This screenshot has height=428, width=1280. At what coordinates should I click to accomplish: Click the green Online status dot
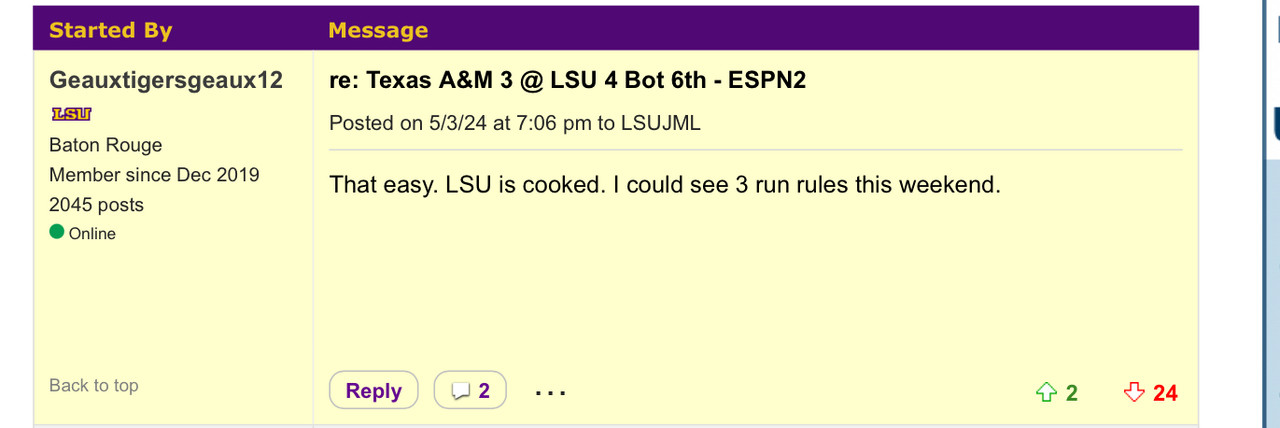pos(57,233)
